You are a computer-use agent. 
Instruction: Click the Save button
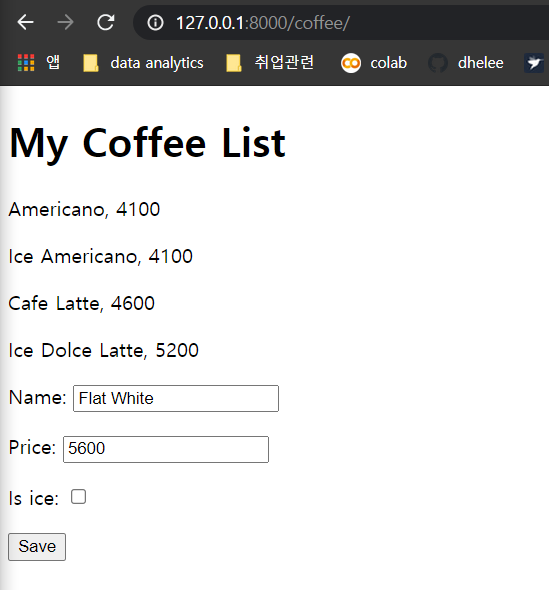37,547
